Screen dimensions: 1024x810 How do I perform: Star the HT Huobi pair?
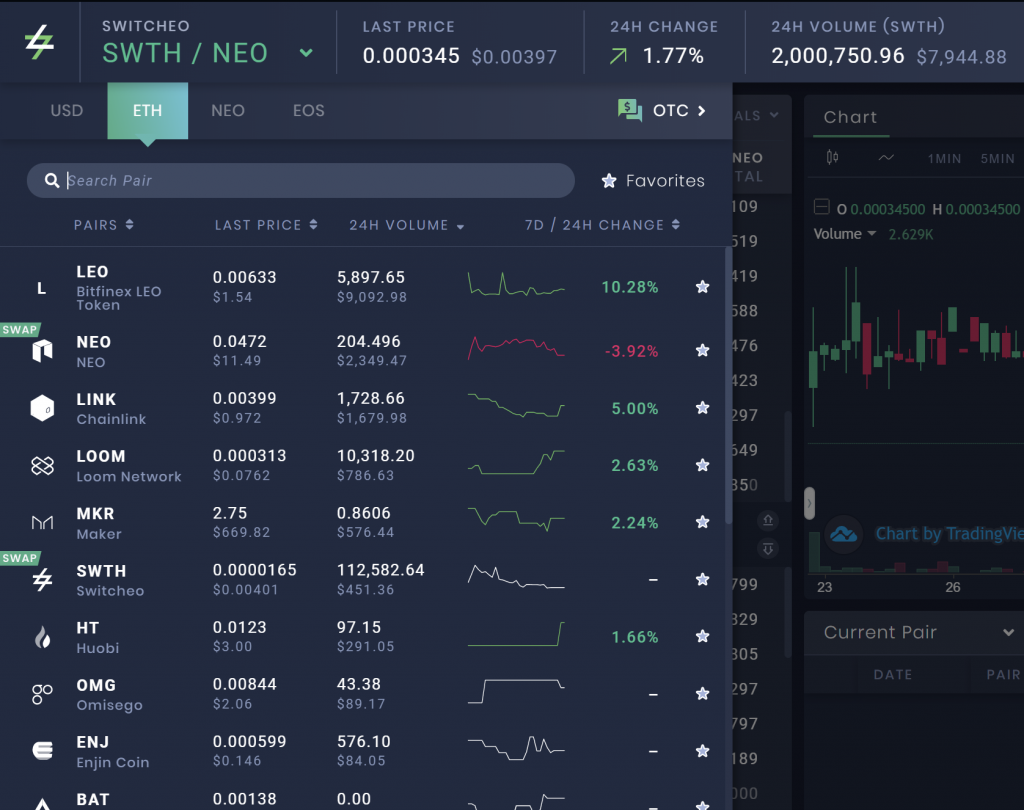(703, 636)
